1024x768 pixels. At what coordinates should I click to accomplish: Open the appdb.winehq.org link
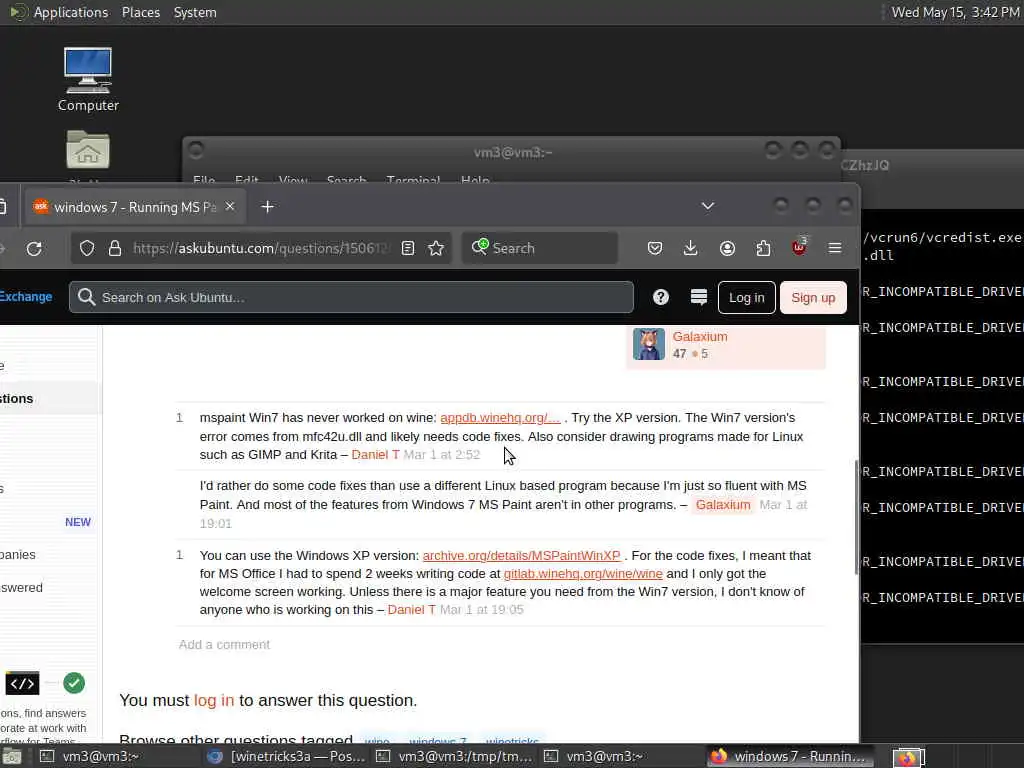click(500, 418)
